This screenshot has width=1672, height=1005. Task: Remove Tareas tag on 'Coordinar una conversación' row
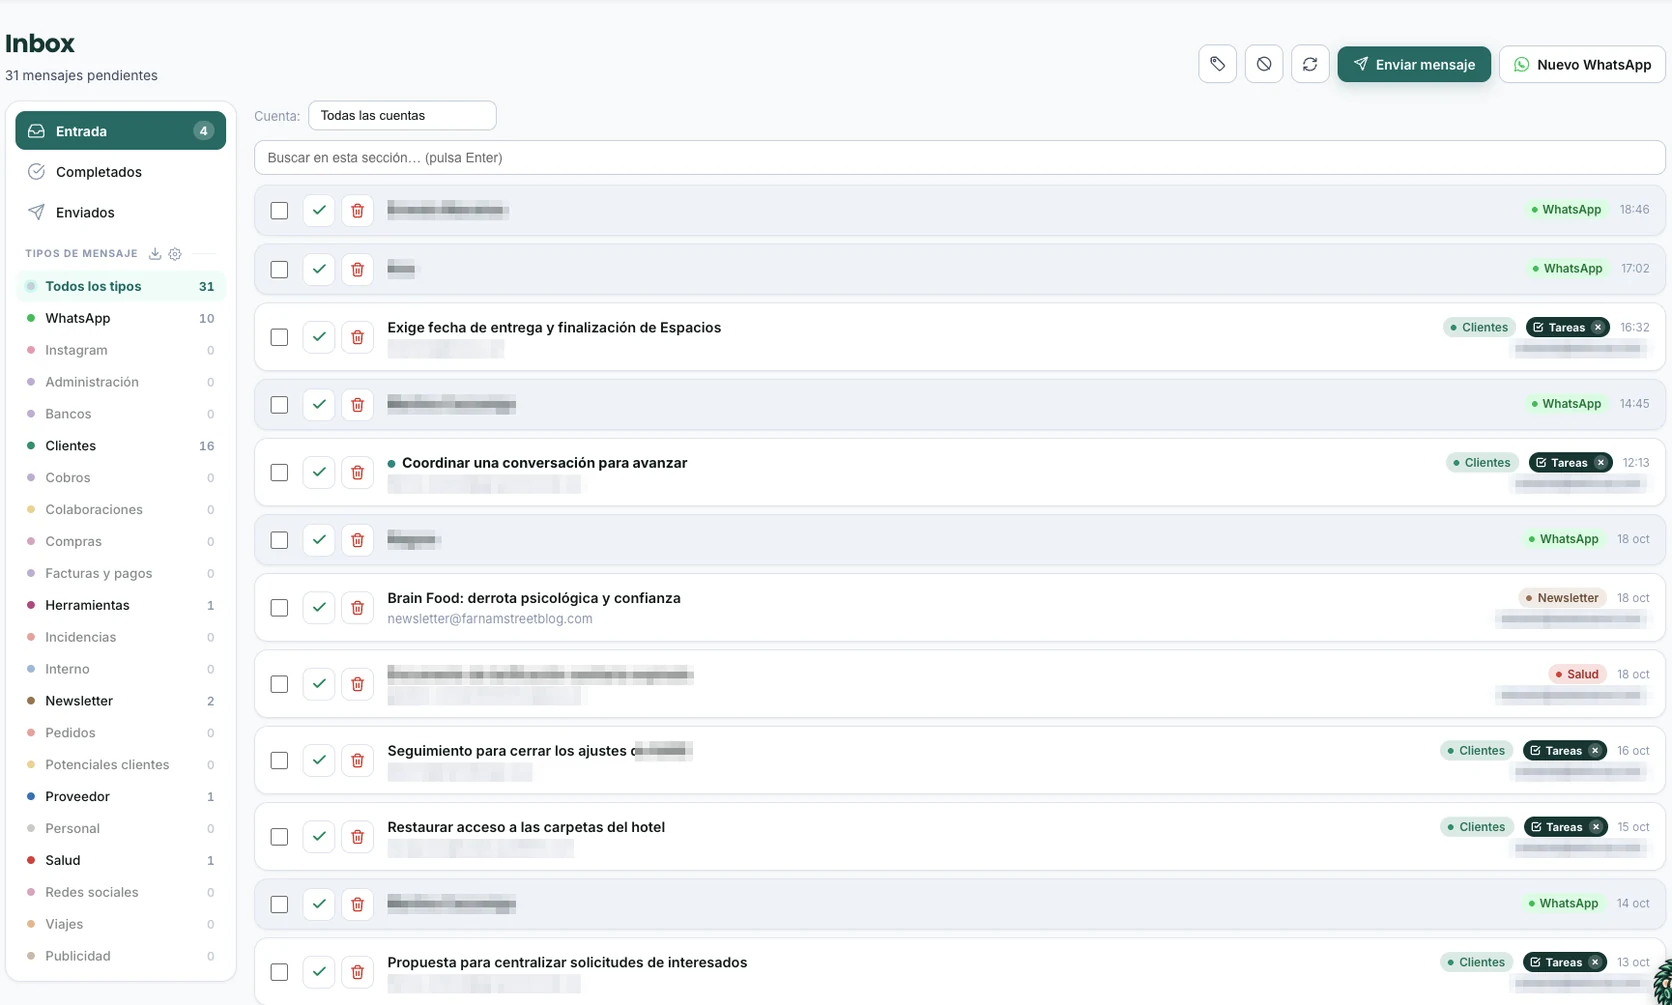pos(1600,462)
